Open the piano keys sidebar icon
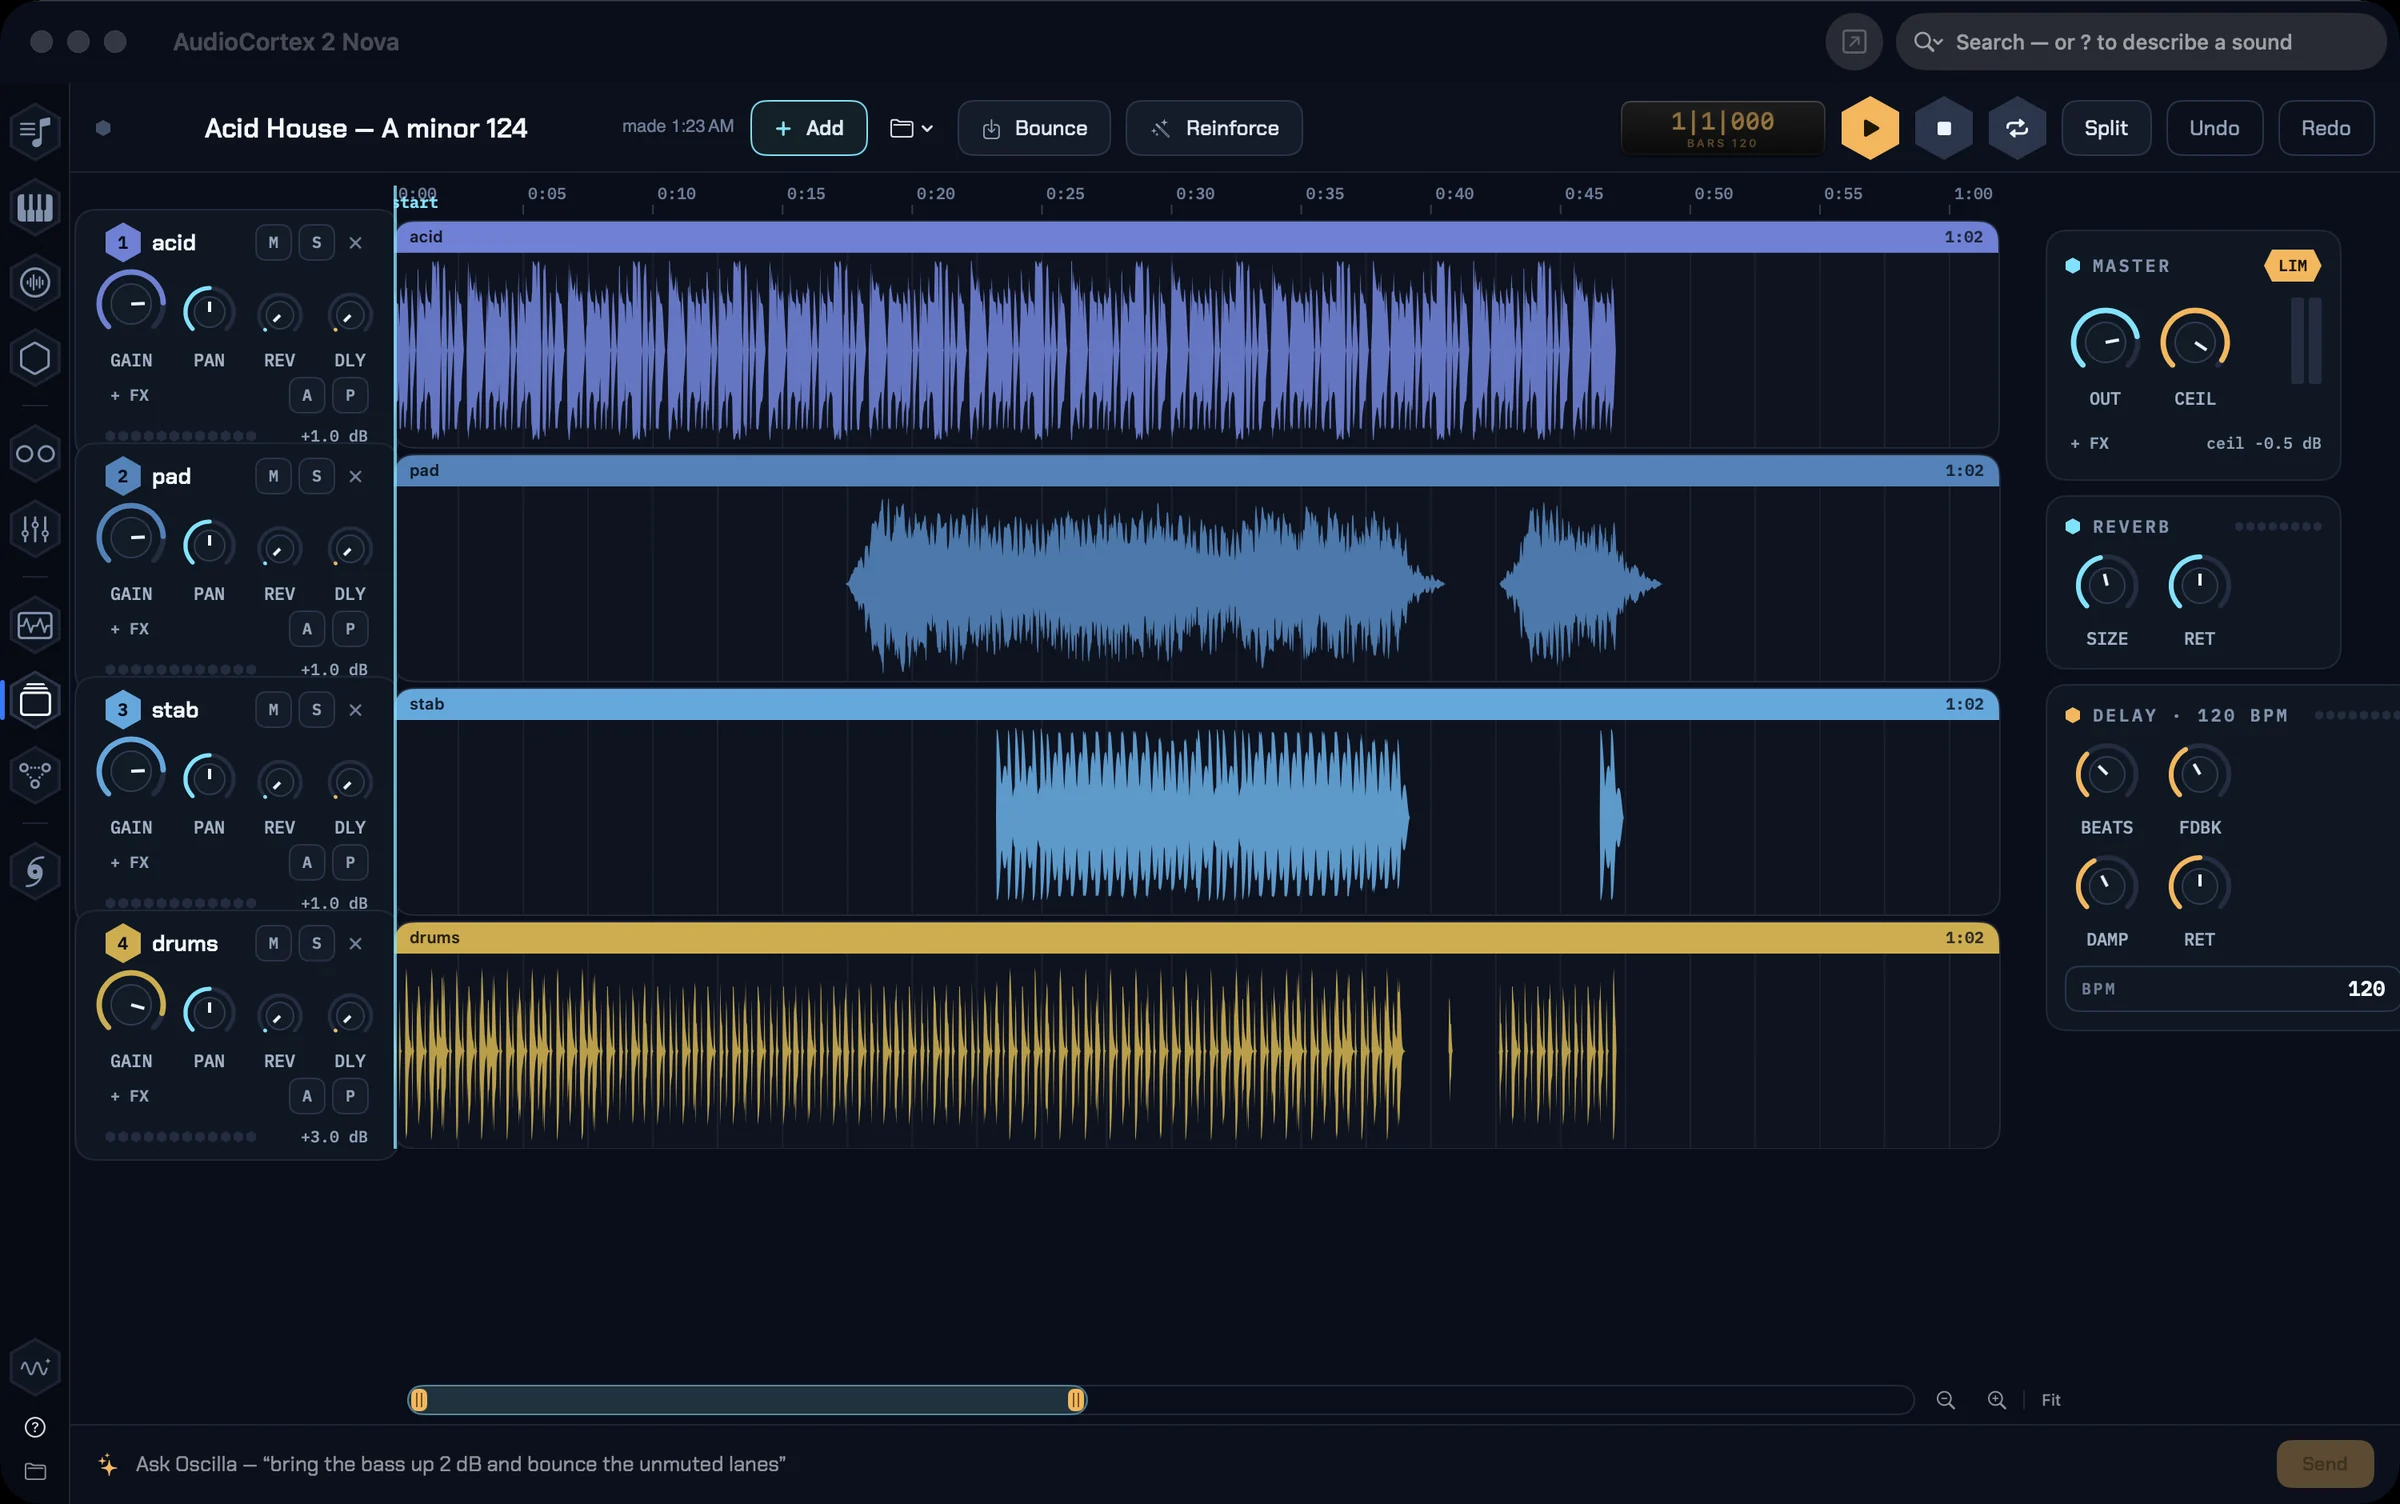The image size is (2400, 1504). (x=35, y=207)
